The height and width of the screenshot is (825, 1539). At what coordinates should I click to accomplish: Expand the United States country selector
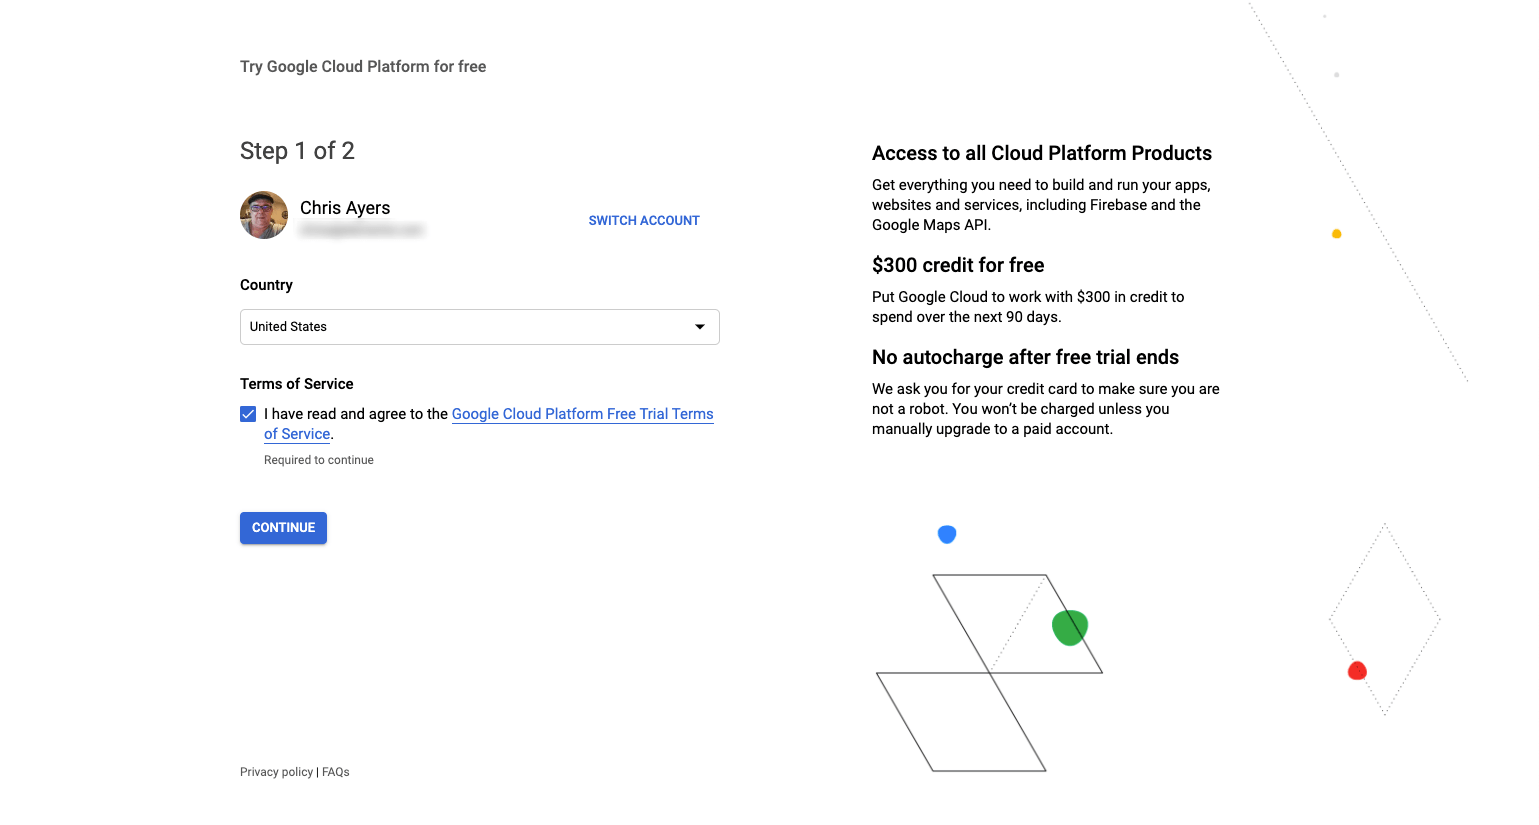point(479,326)
